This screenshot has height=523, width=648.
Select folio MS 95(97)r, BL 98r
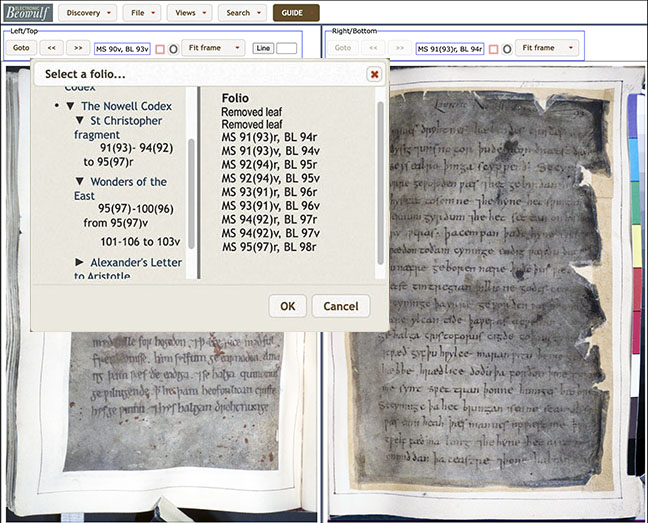[269, 247]
